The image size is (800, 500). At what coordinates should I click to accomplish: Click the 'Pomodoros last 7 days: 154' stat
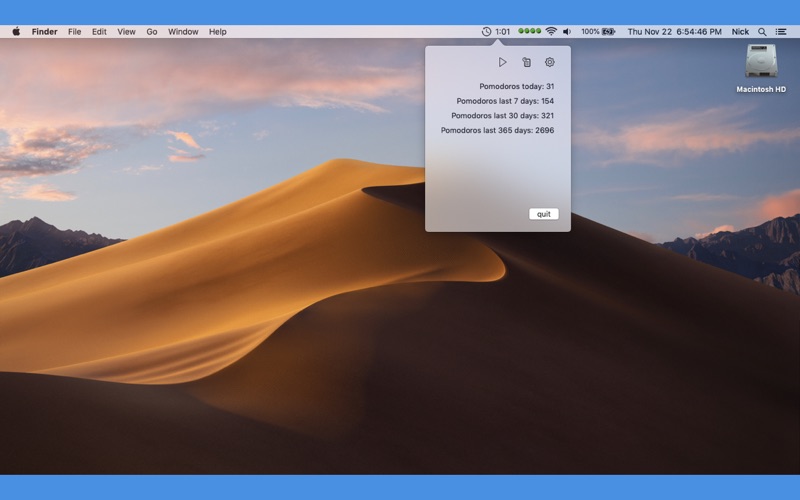coord(505,101)
